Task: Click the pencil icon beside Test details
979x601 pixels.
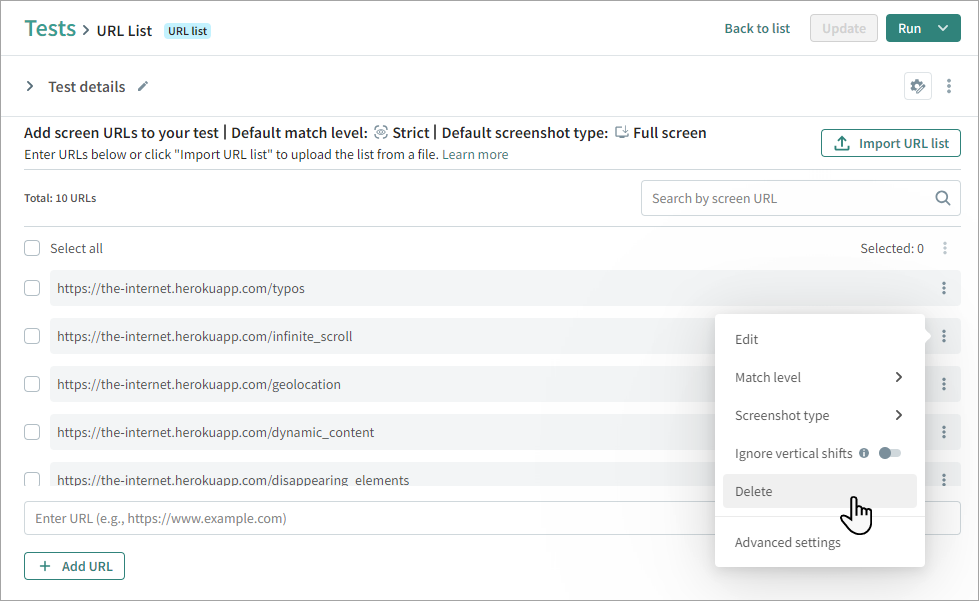Action: click(143, 87)
